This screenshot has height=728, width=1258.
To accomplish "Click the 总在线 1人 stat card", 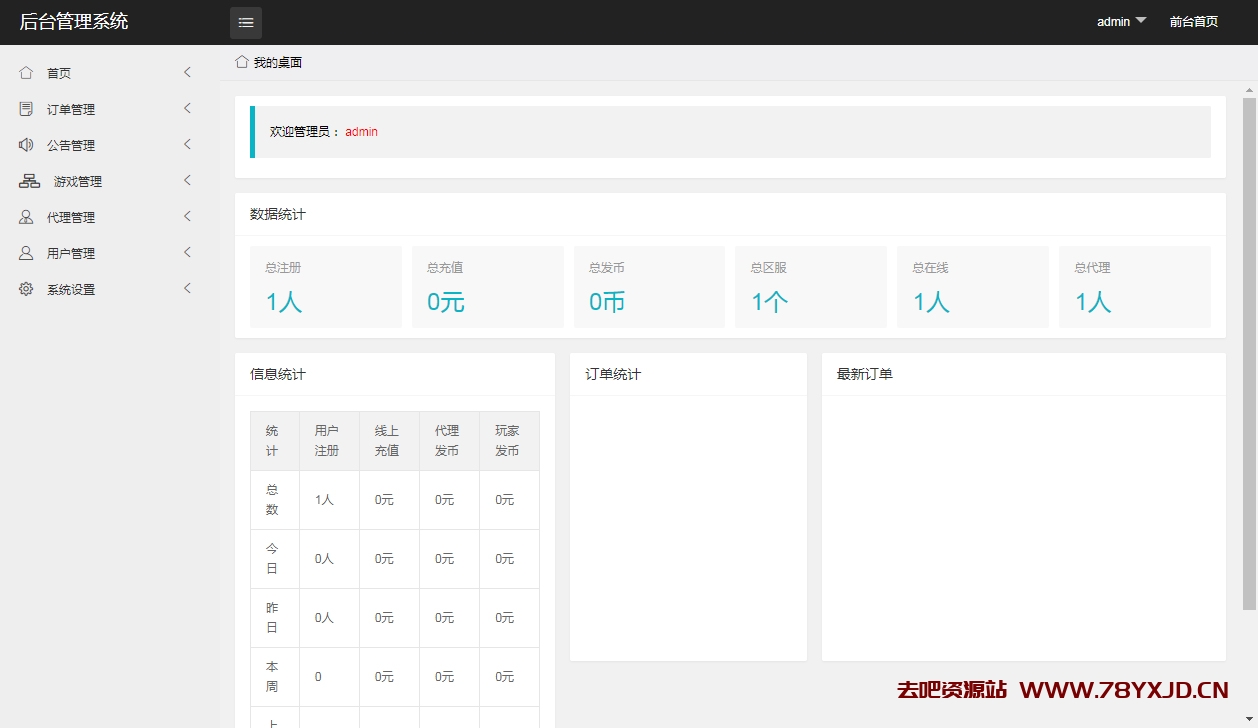I will pos(973,287).
